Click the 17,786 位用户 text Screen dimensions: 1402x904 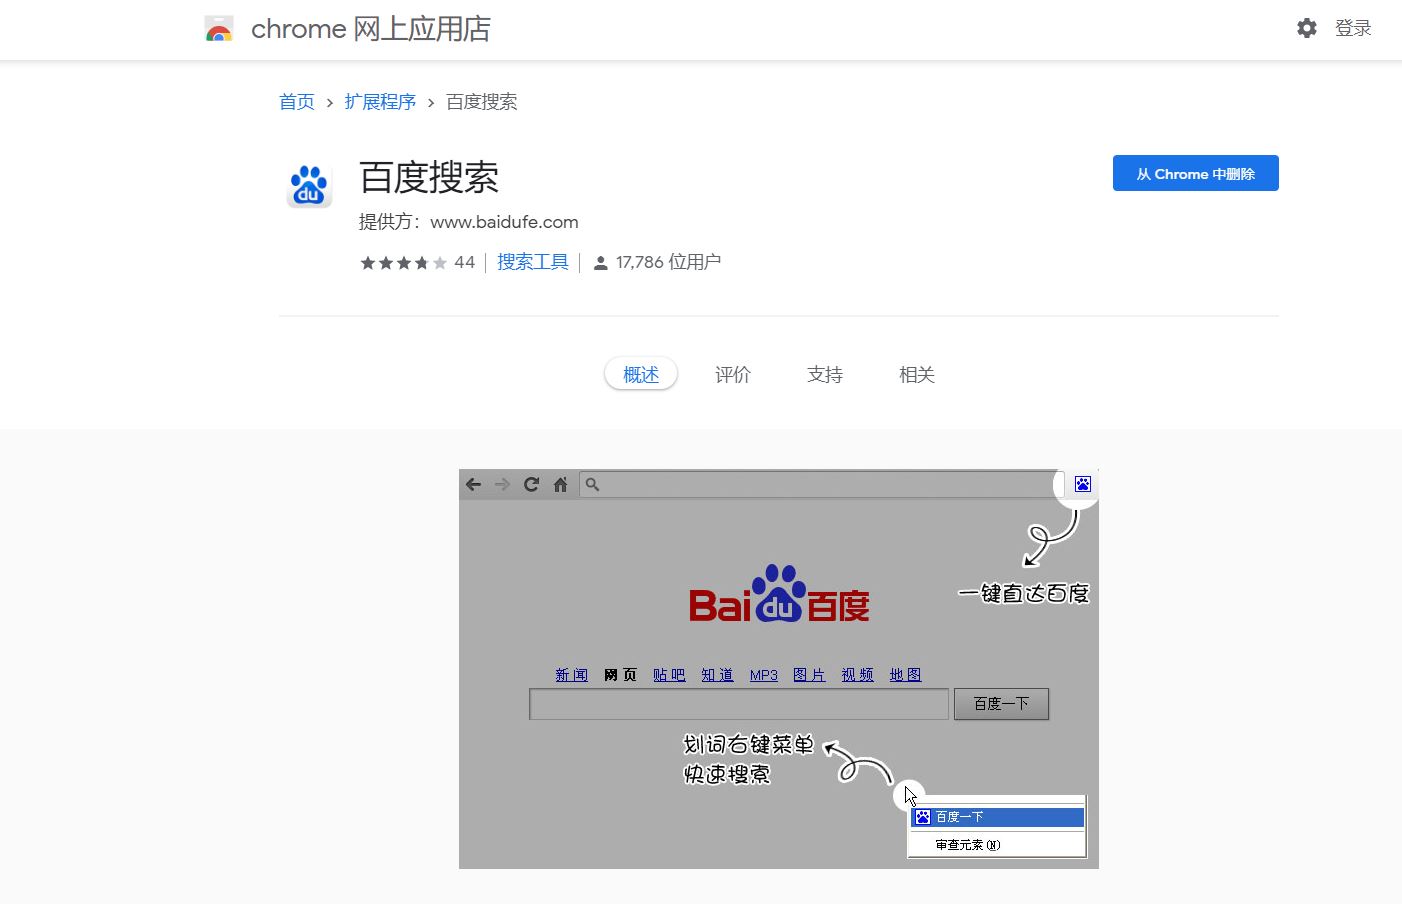(x=668, y=262)
